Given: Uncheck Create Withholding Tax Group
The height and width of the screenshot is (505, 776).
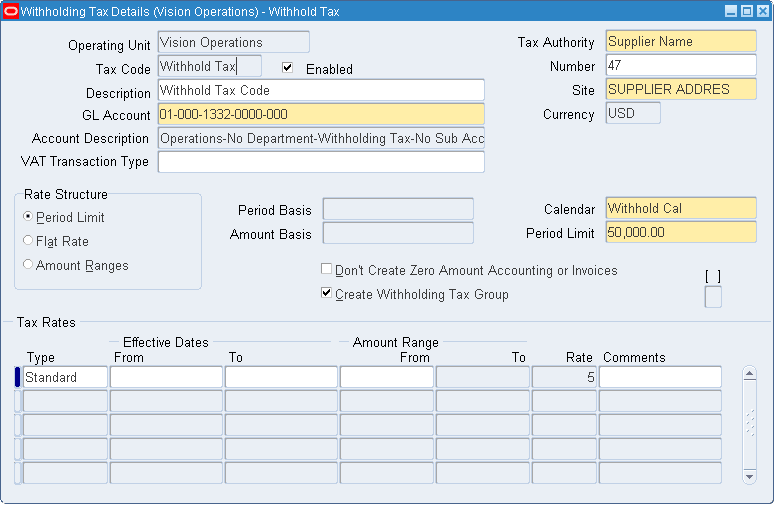Looking at the screenshot, I should [326, 294].
